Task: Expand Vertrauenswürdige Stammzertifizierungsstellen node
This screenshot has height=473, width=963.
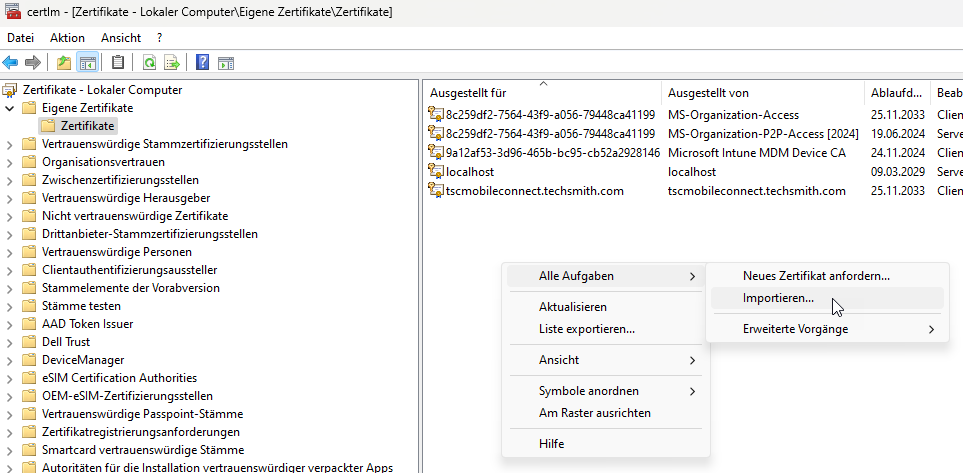Action: (x=10, y=144)
